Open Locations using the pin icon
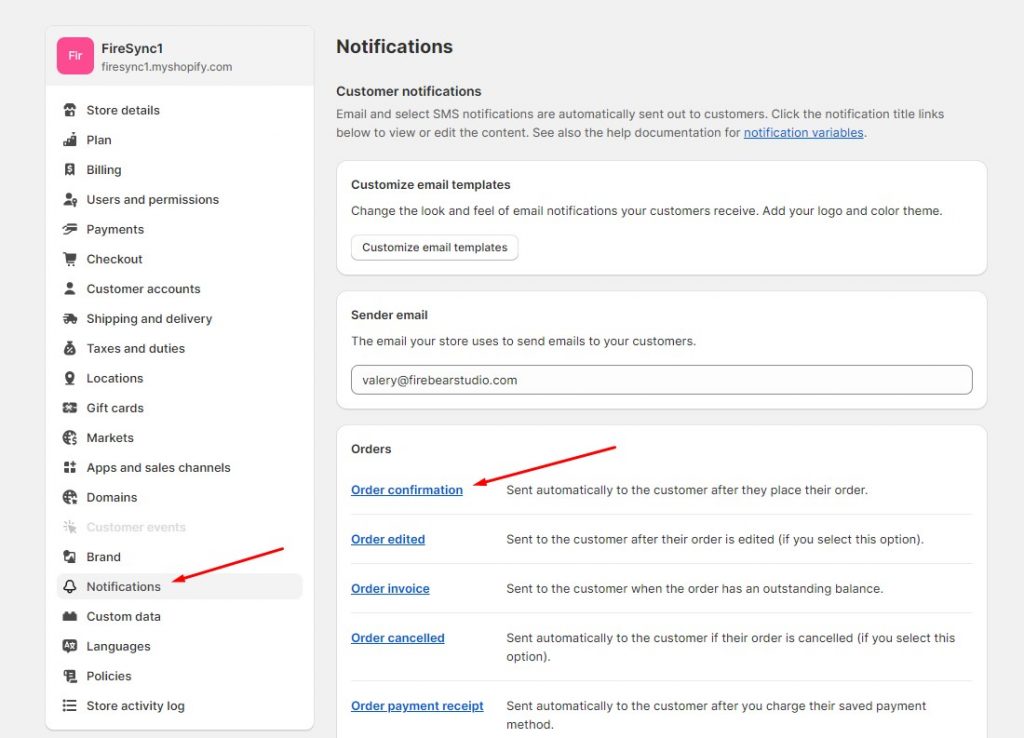 pos(69,378)
